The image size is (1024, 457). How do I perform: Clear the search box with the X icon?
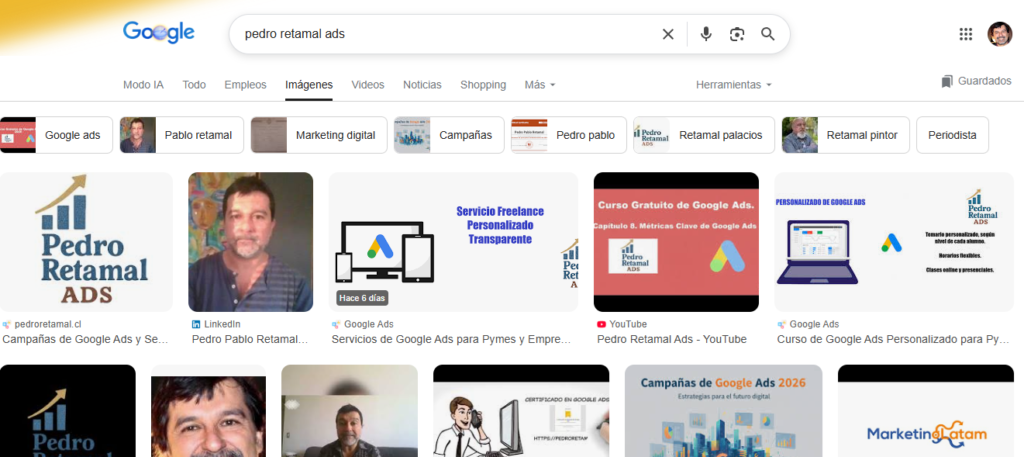(668, 34)
